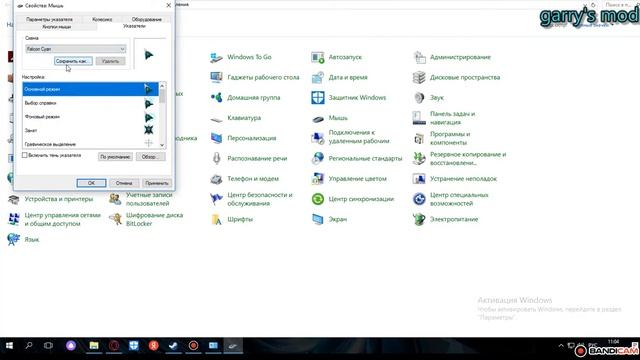The image size is (640, 360).
Task: Click the По умолчанию button
Action: 115,157
